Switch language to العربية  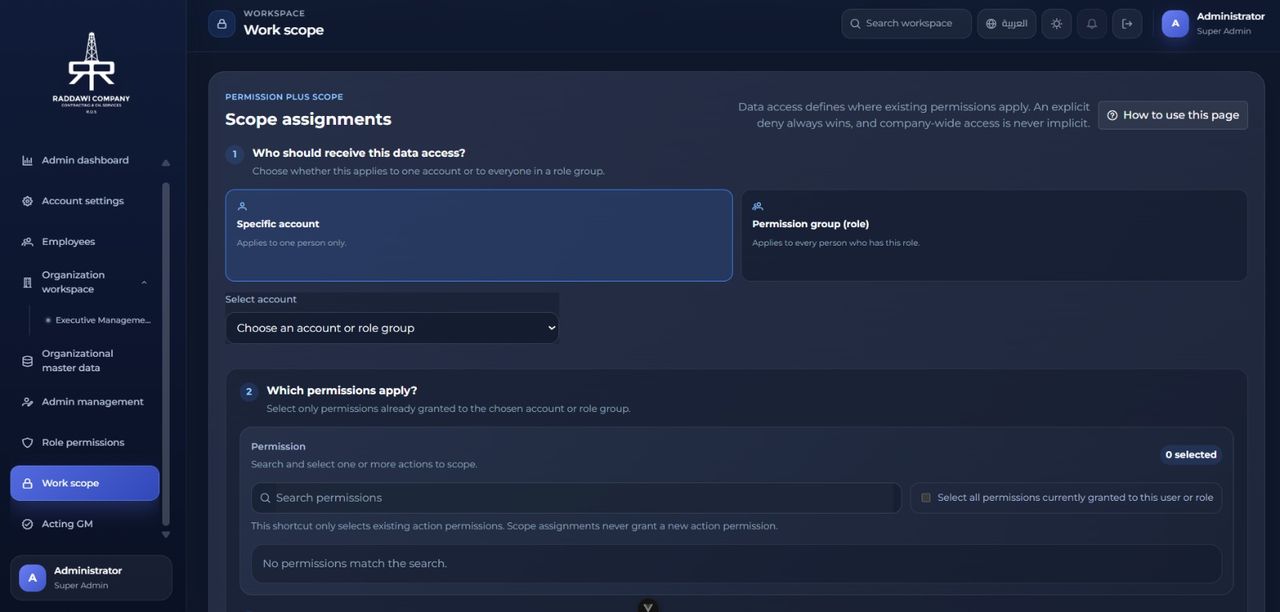1006,24
